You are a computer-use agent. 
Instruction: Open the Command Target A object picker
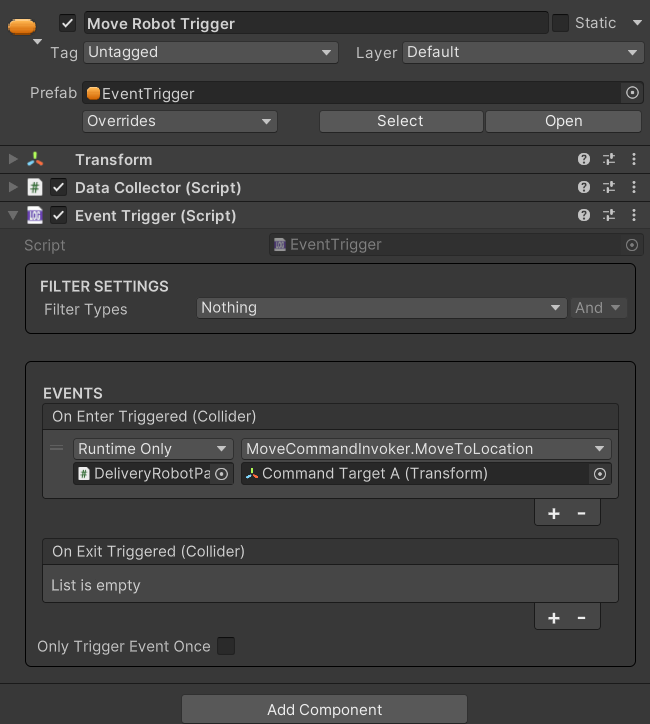click(x=600, y=474)
